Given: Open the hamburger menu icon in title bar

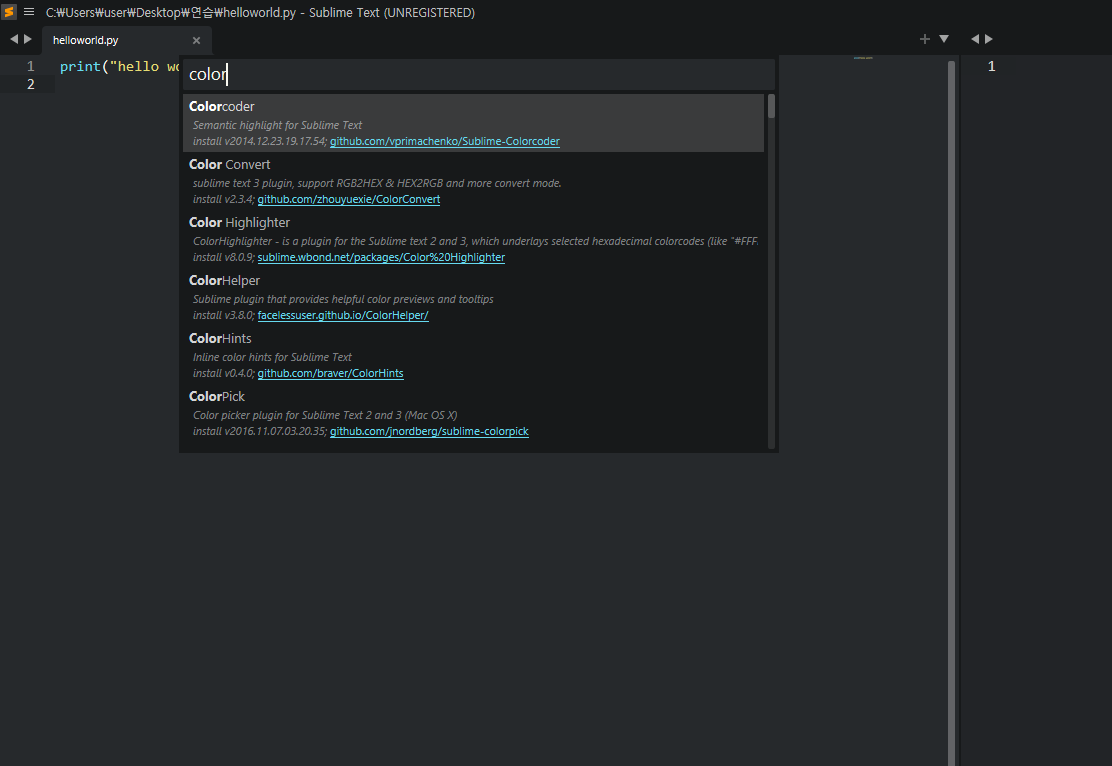Looking at the screenshot, I should [x=29, y=12].
